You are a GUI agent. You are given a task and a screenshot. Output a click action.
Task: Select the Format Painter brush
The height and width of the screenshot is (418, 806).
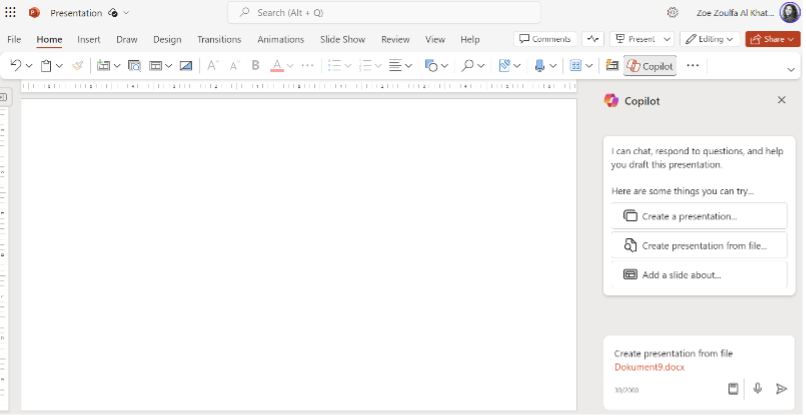(x=78, y=65)
